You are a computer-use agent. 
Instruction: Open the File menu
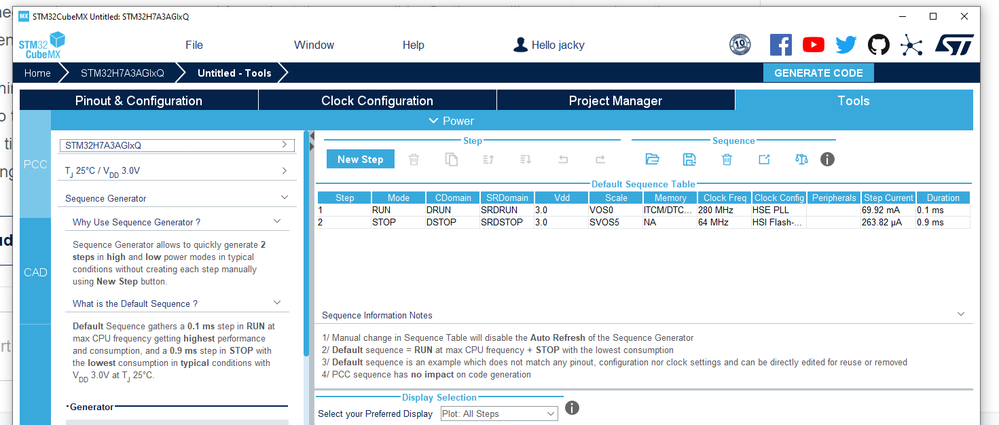click(194, 45)
